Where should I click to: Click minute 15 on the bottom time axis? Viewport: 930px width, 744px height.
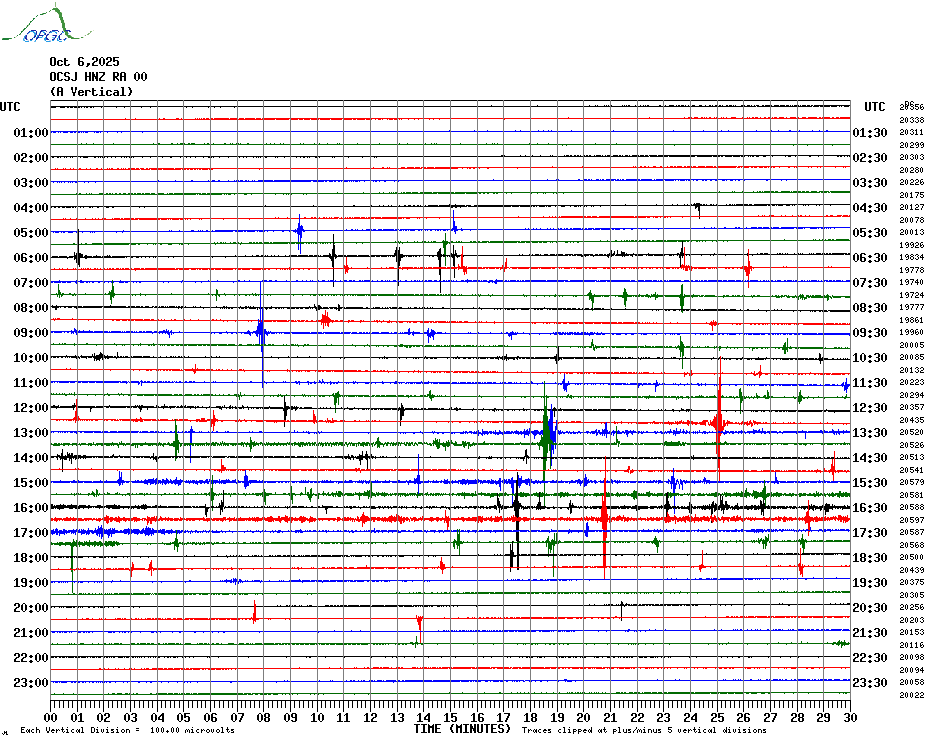[x=450, y=717]
